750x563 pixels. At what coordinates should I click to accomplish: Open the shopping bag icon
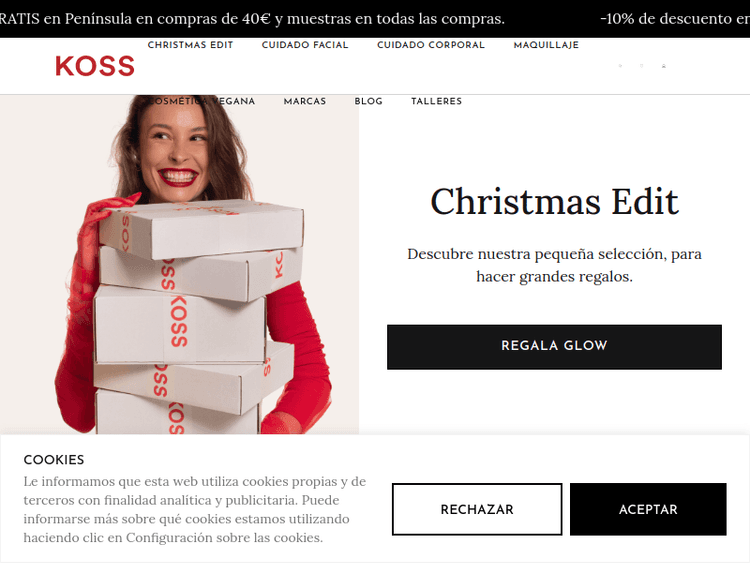[641, 66]
